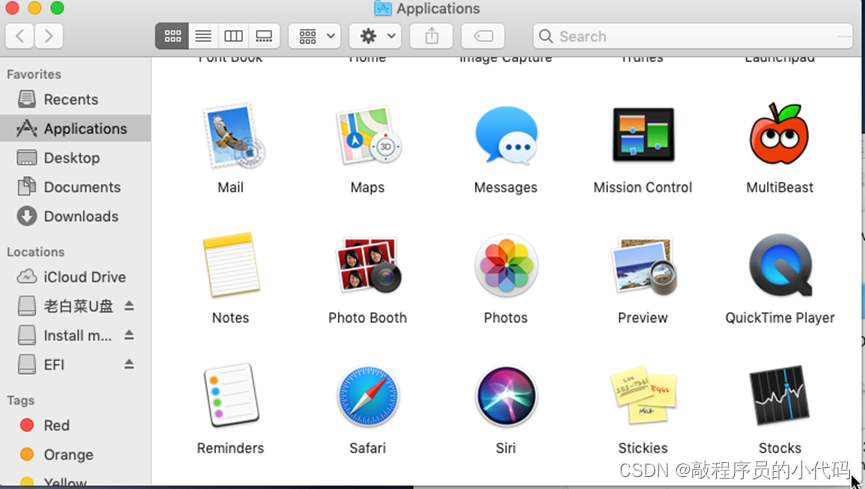The image size is (865, 489).
Task: Click the Photo Booth label
Action: [x=368, y=318]
